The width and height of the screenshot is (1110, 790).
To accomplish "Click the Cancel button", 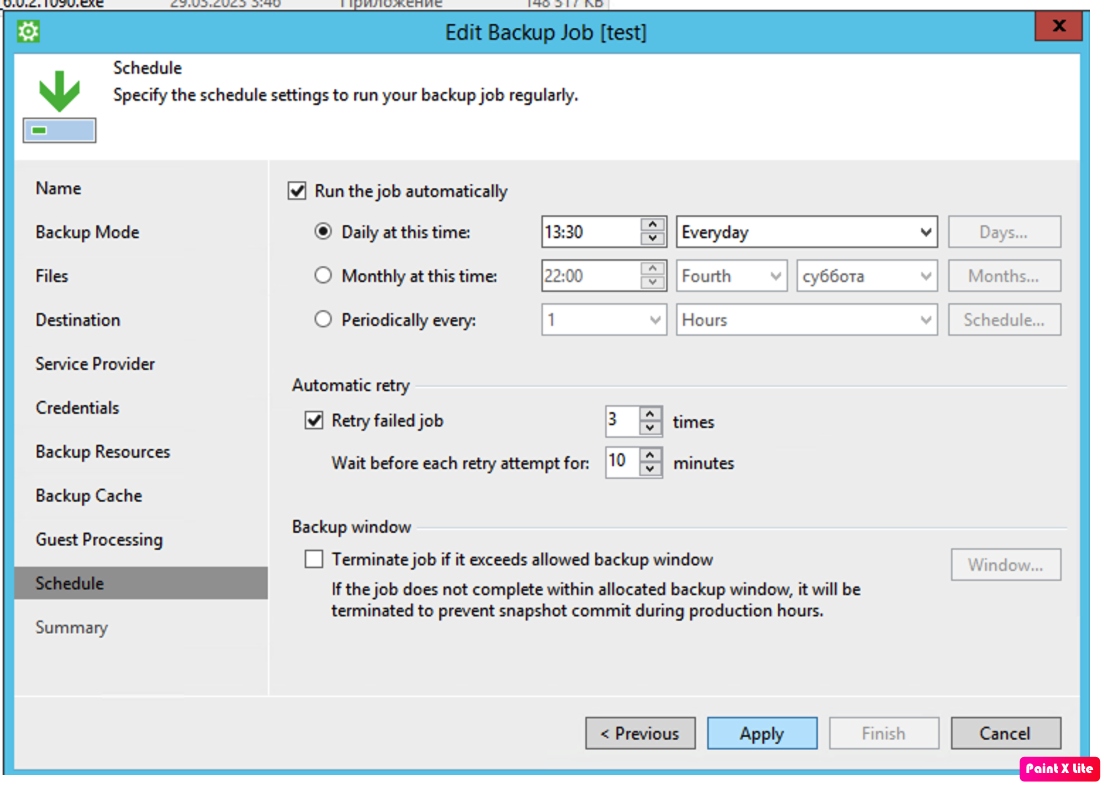I will click(1006, 733).
